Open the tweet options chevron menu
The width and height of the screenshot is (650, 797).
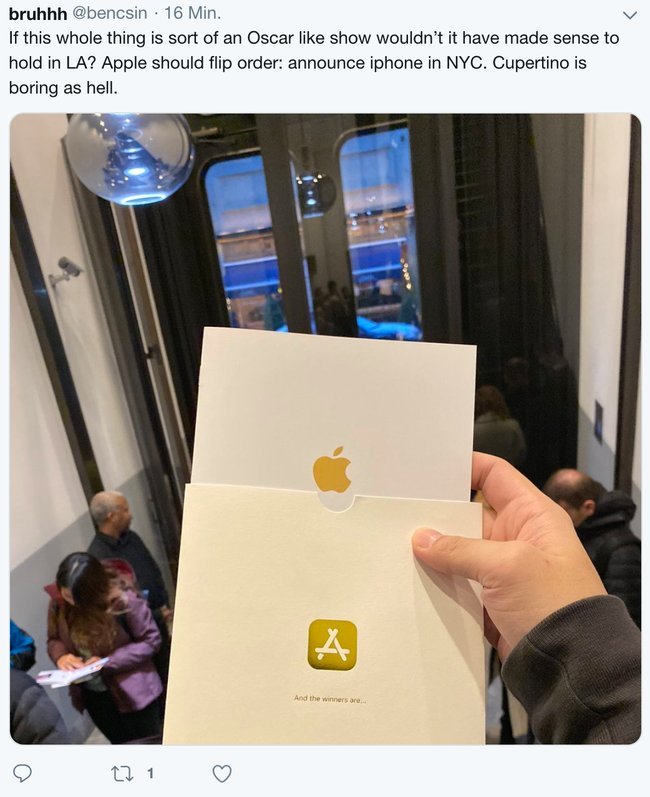630,15
